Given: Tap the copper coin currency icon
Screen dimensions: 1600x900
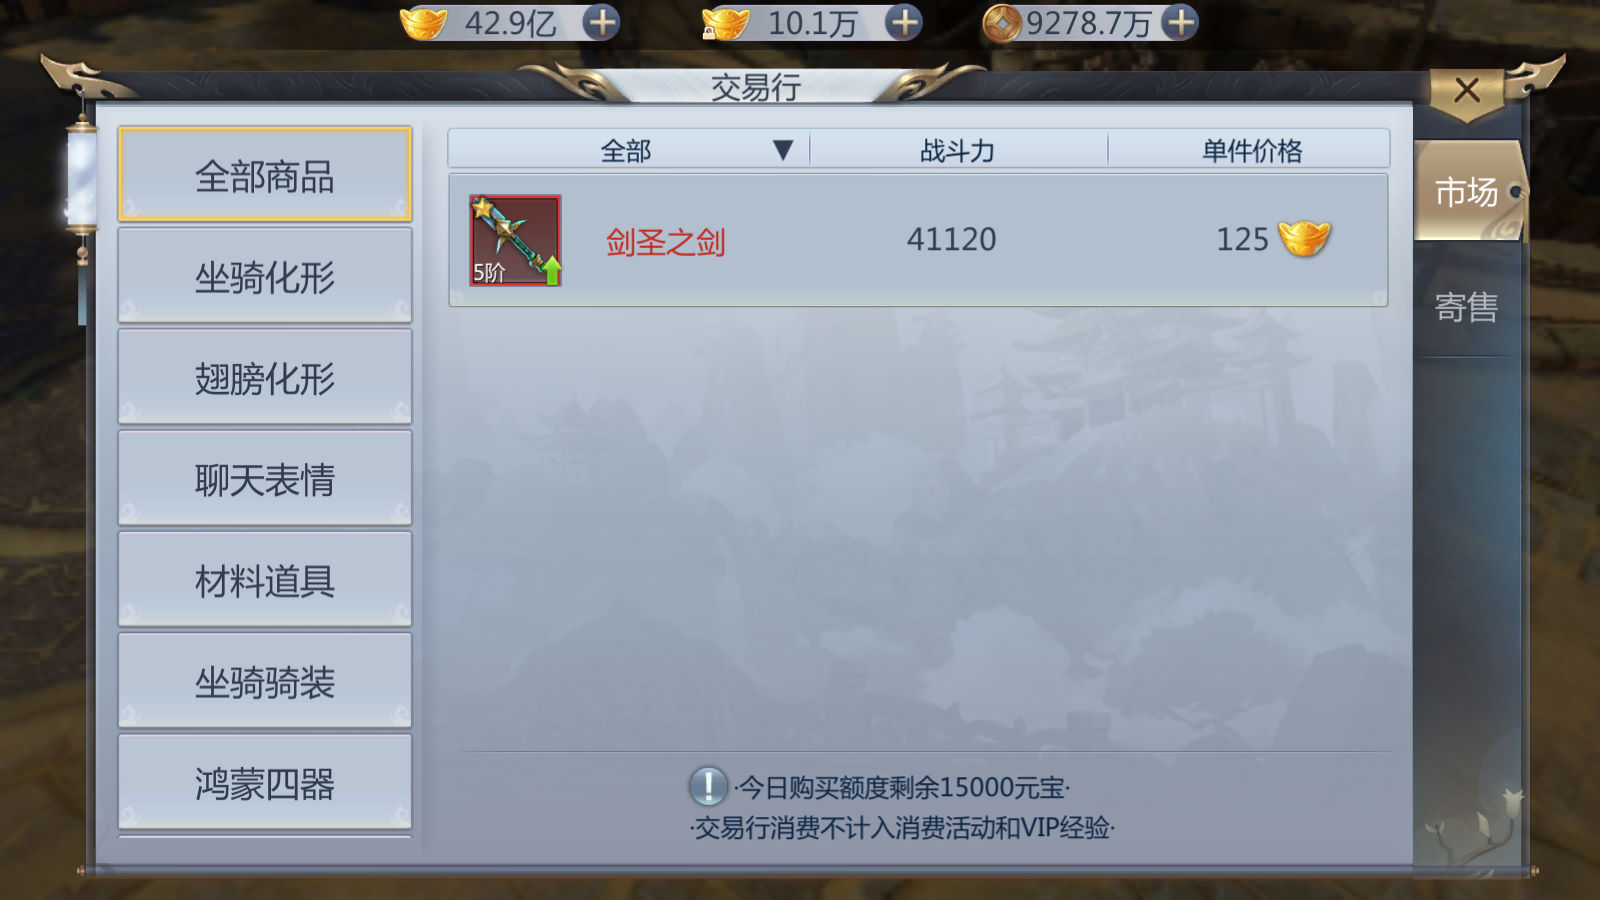Looking at the screenshot, I should pos(1002,23).
